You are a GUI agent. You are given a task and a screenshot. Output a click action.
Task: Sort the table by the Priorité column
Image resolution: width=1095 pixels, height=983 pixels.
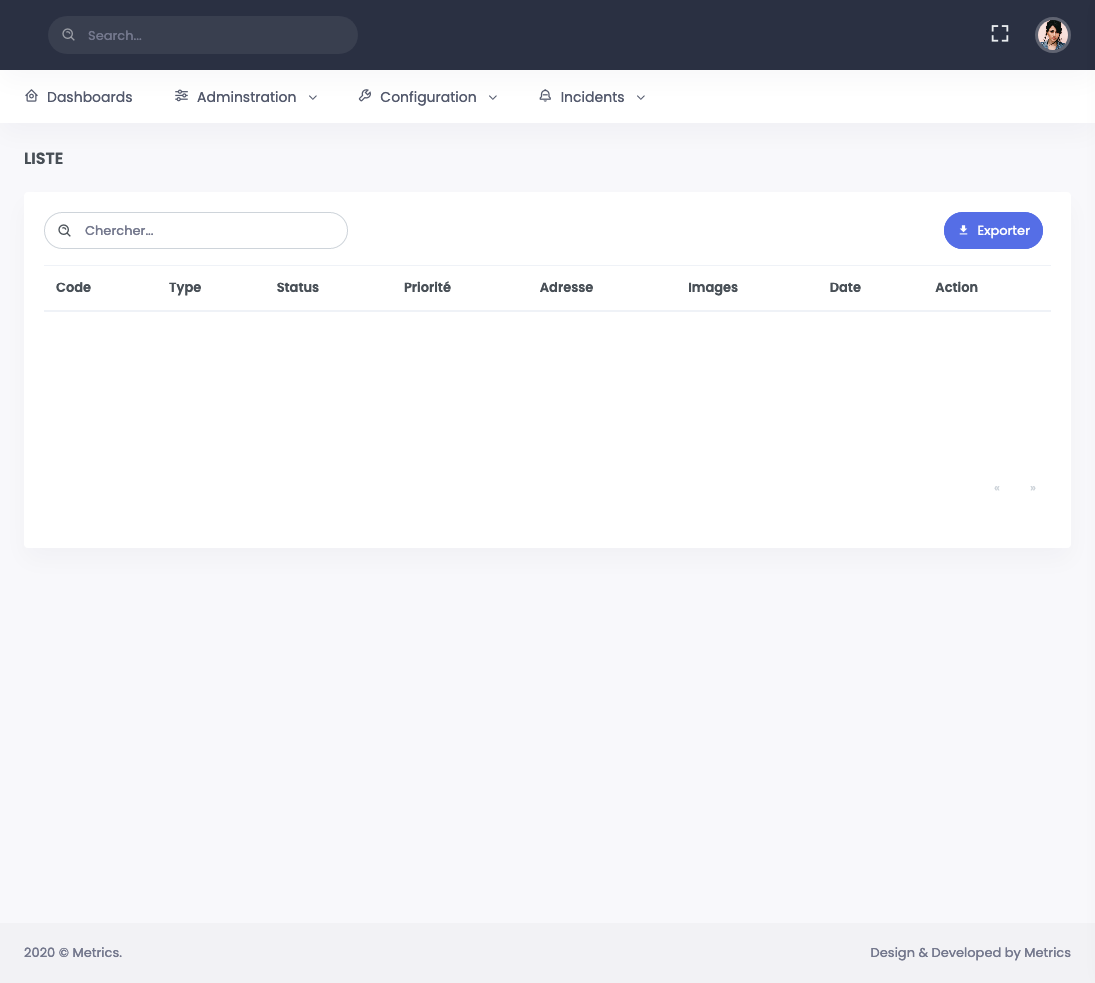(427, 287)
